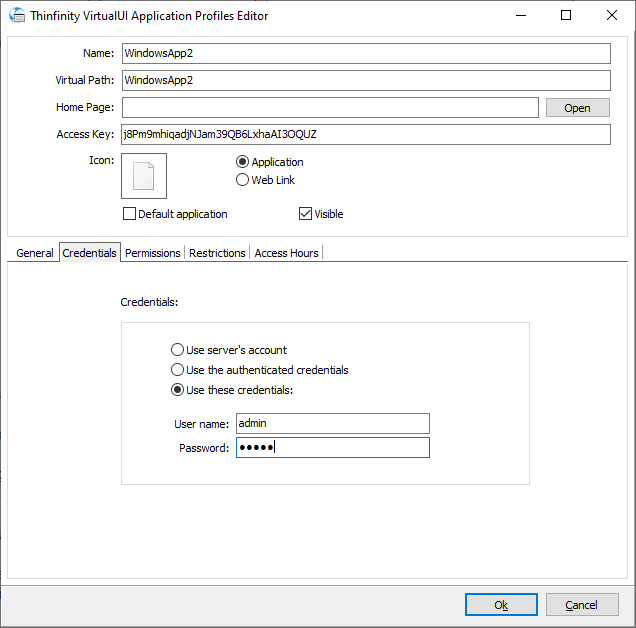Screen dimensions: 636x628
Task: Choose Use the authenticated credentials option
Action: click(x=178, y=370)
